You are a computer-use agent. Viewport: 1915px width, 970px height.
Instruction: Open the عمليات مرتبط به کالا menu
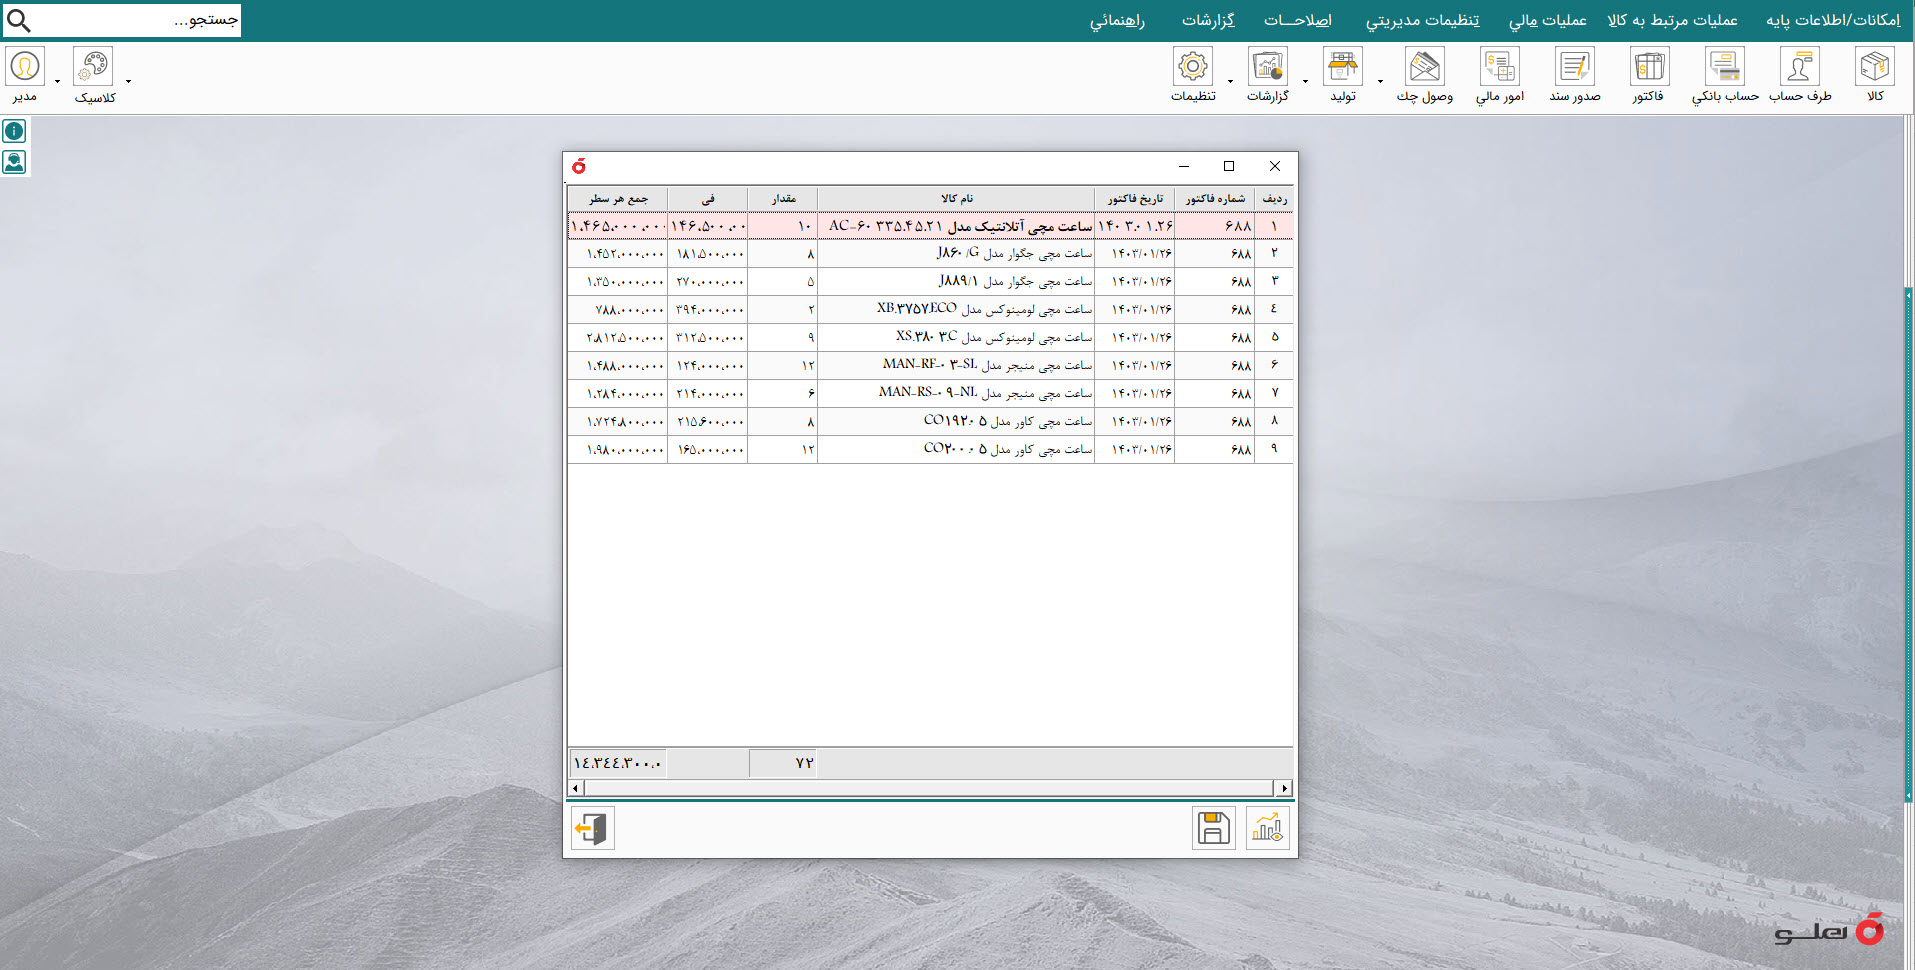click(x=1672, y=20)
